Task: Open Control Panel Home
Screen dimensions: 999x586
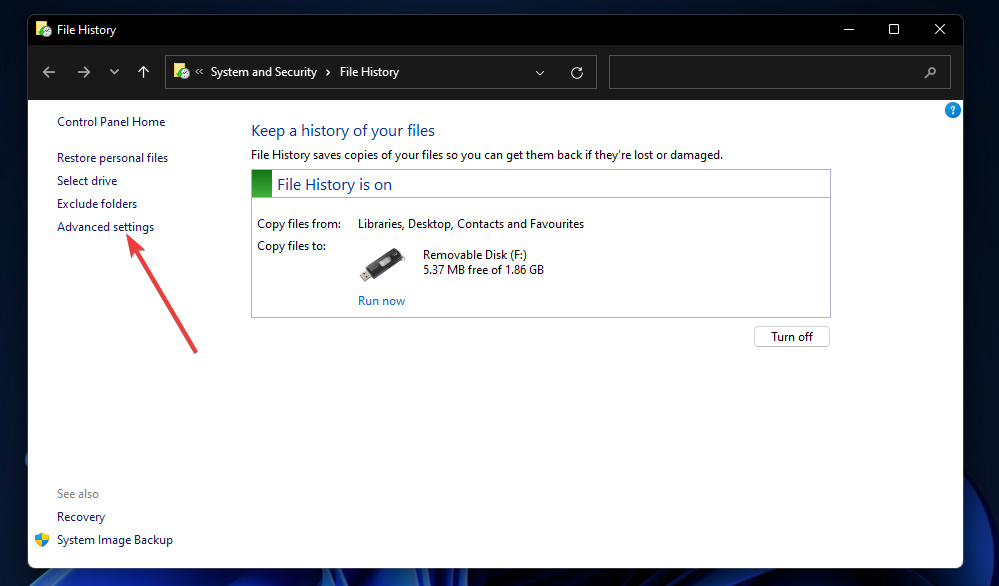Action: [x=111, y=122]
